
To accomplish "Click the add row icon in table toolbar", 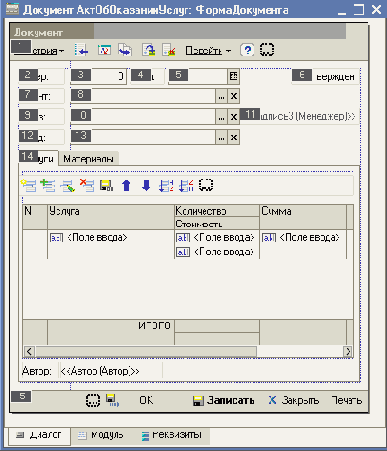I will point(29,185).
